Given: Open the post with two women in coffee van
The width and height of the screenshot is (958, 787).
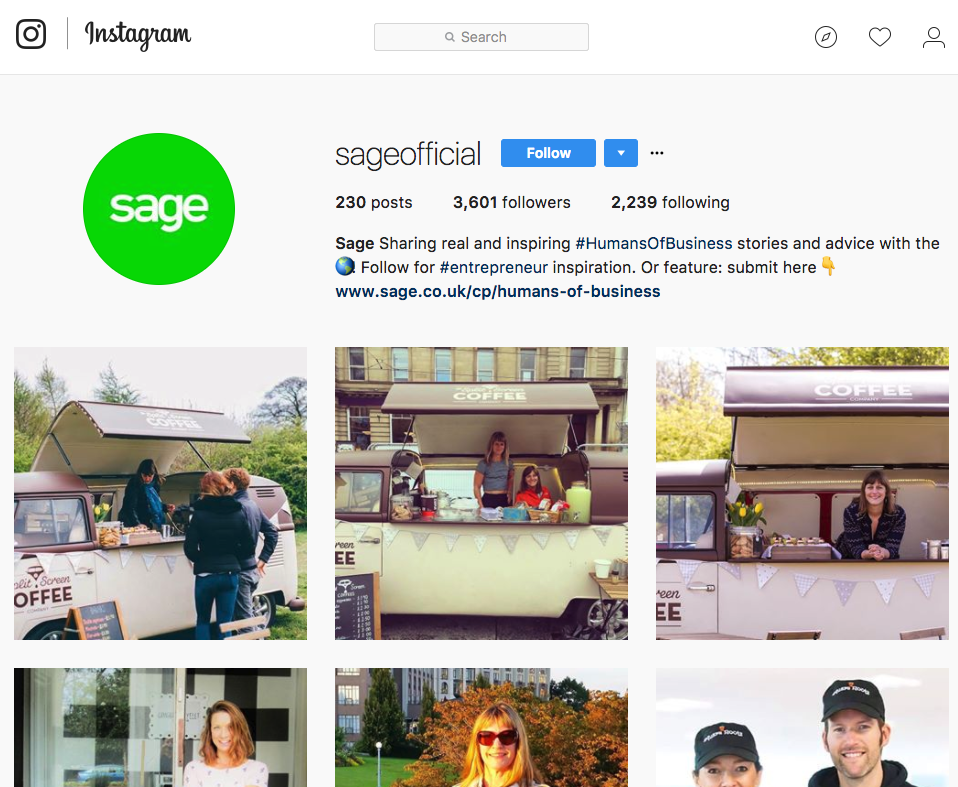Looking at the screenshot, I should [481, 494].
